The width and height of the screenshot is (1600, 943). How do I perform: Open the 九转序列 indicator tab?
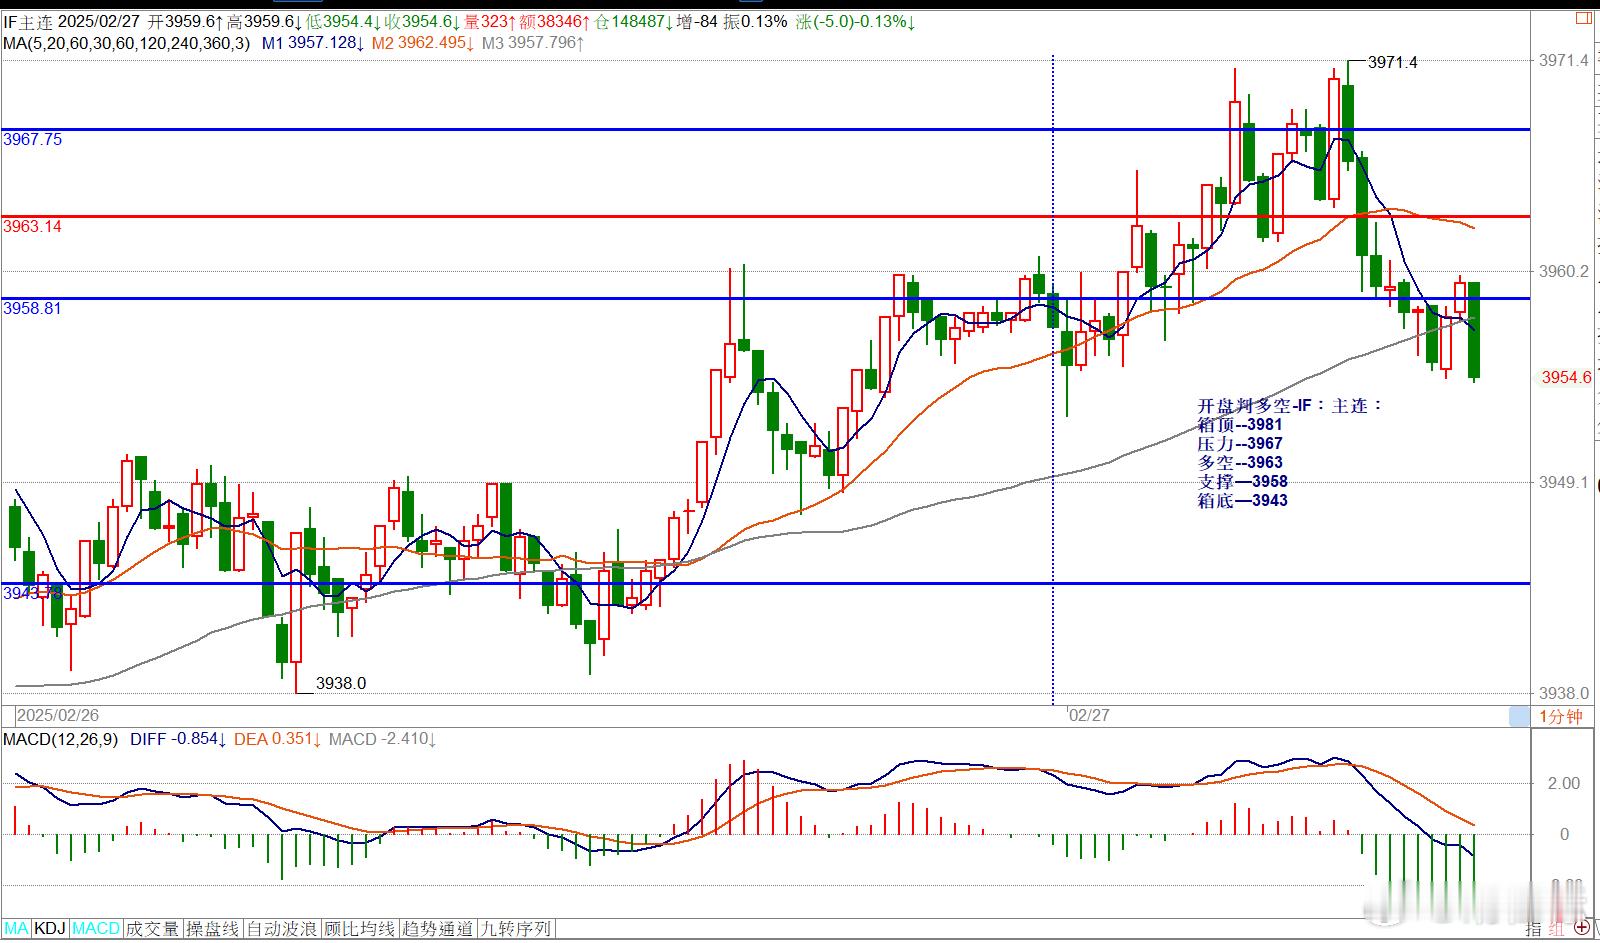[516, 929]
